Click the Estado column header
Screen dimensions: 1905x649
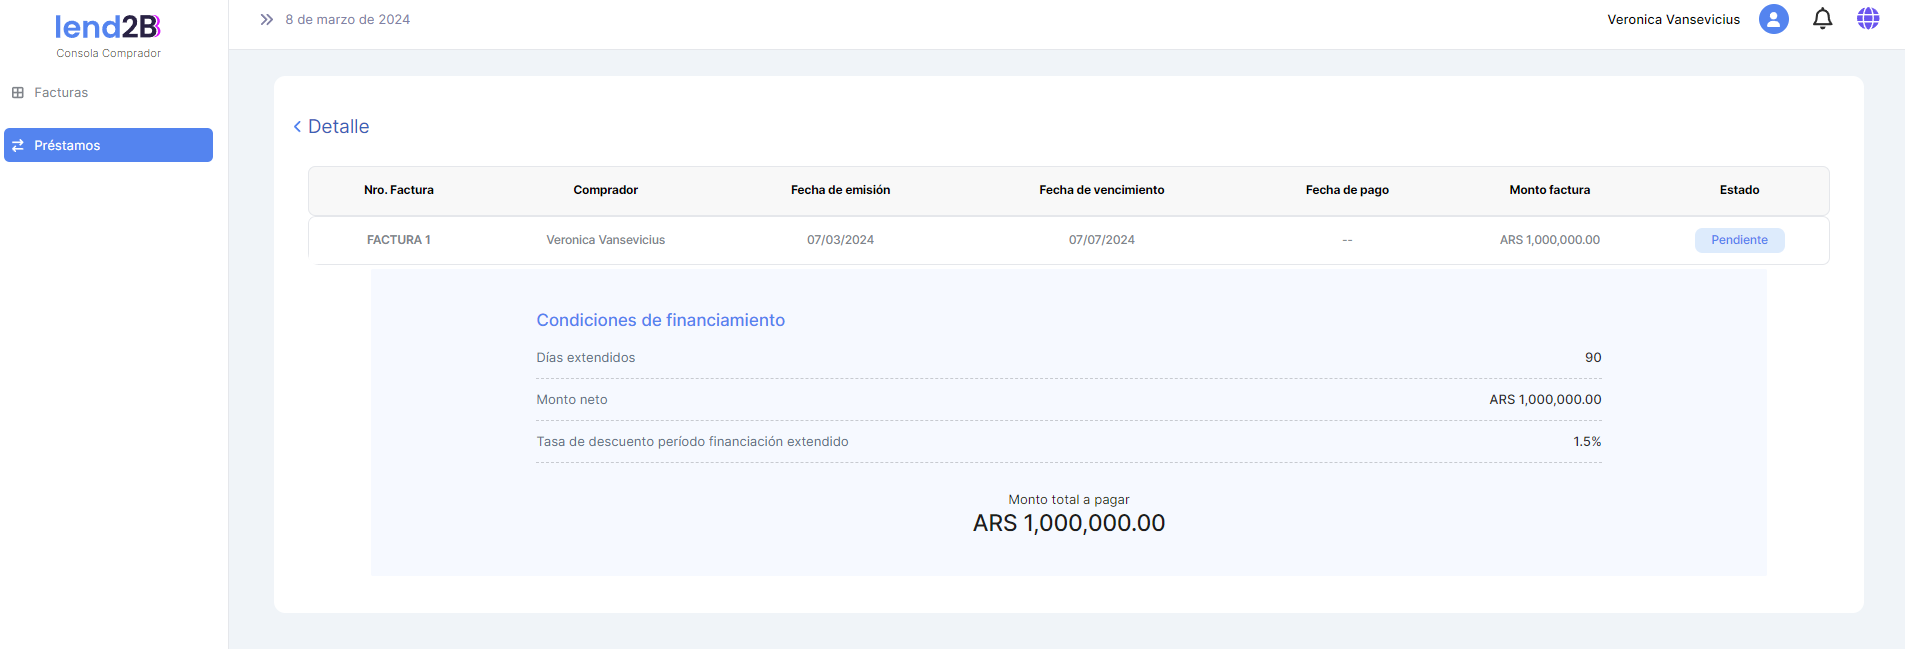(1739, 190)
